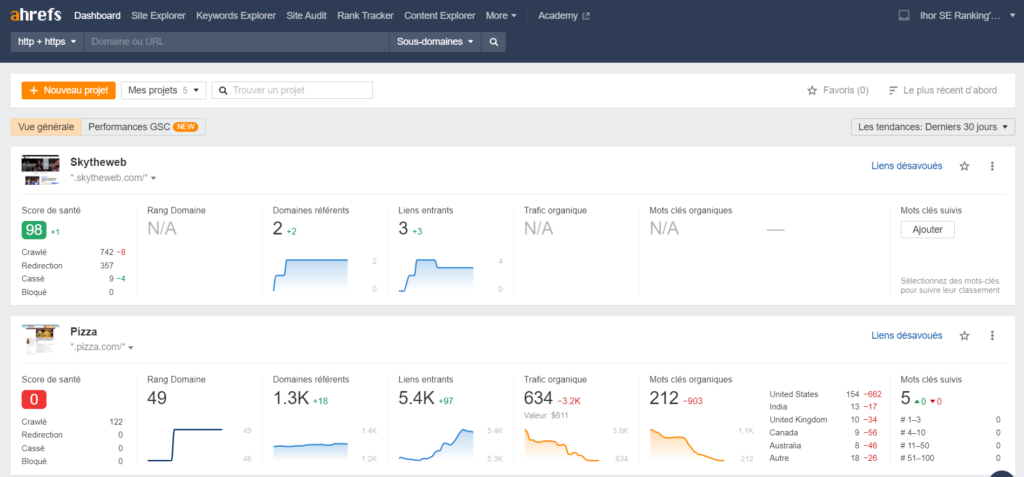The image size is (1024, 477).
Task: Select the Vue générale tab
Action: coord(46,127)
